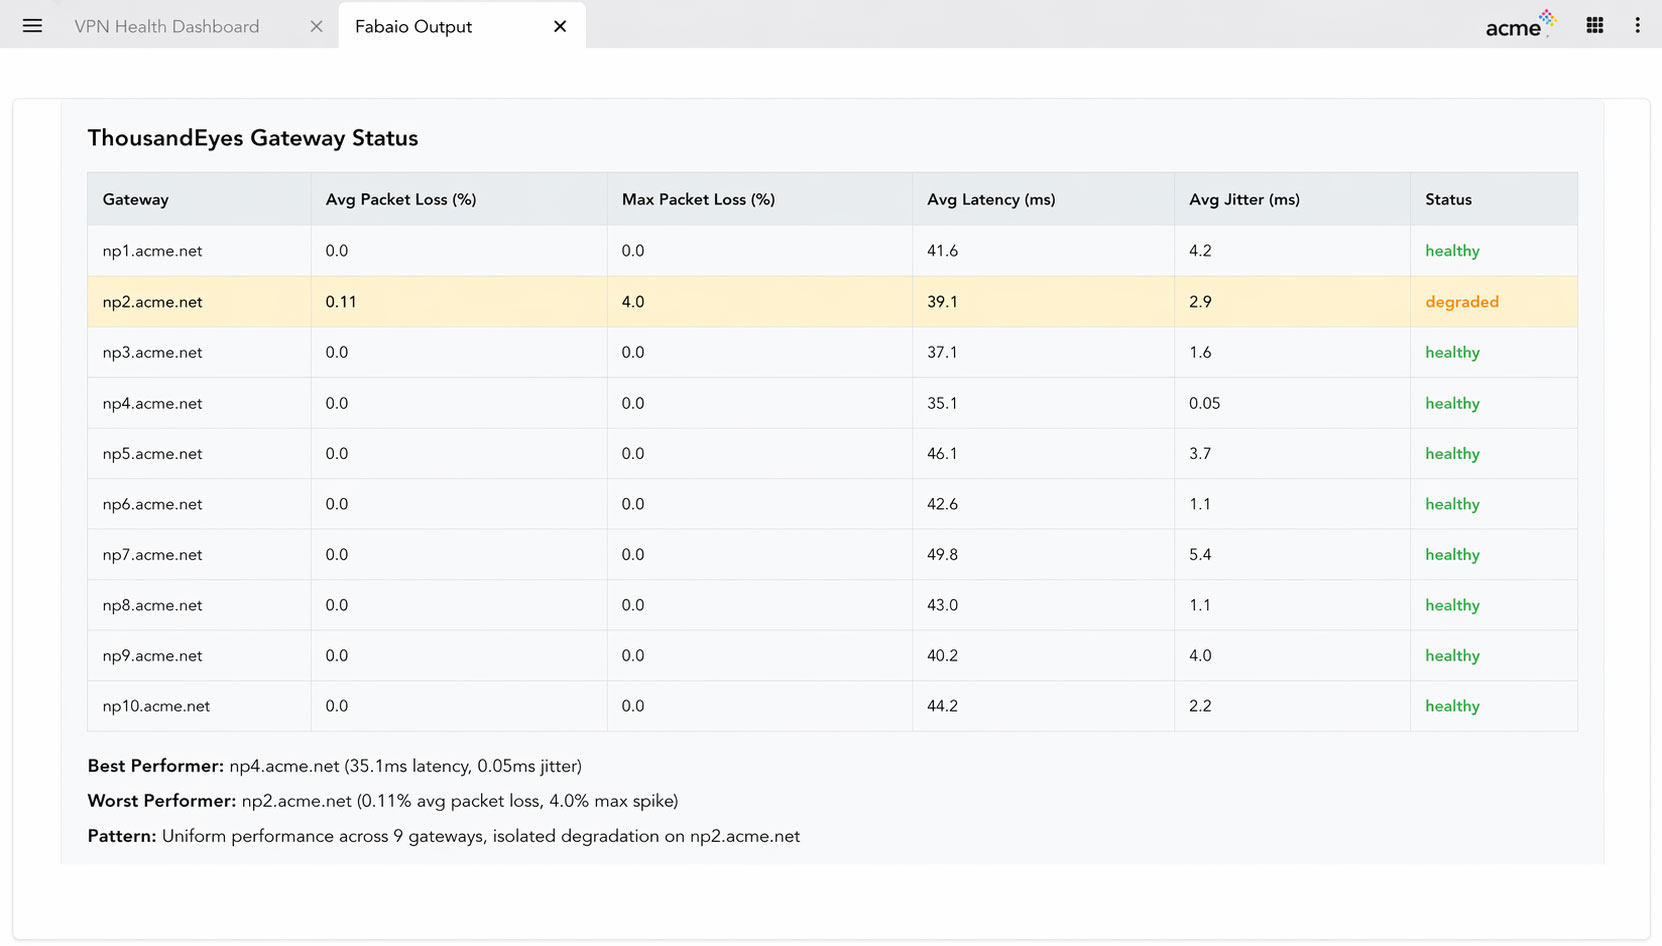The width and height of the screenshot is (1662, 946).
Task: Click the acme logo
Action: [1519, 26]
